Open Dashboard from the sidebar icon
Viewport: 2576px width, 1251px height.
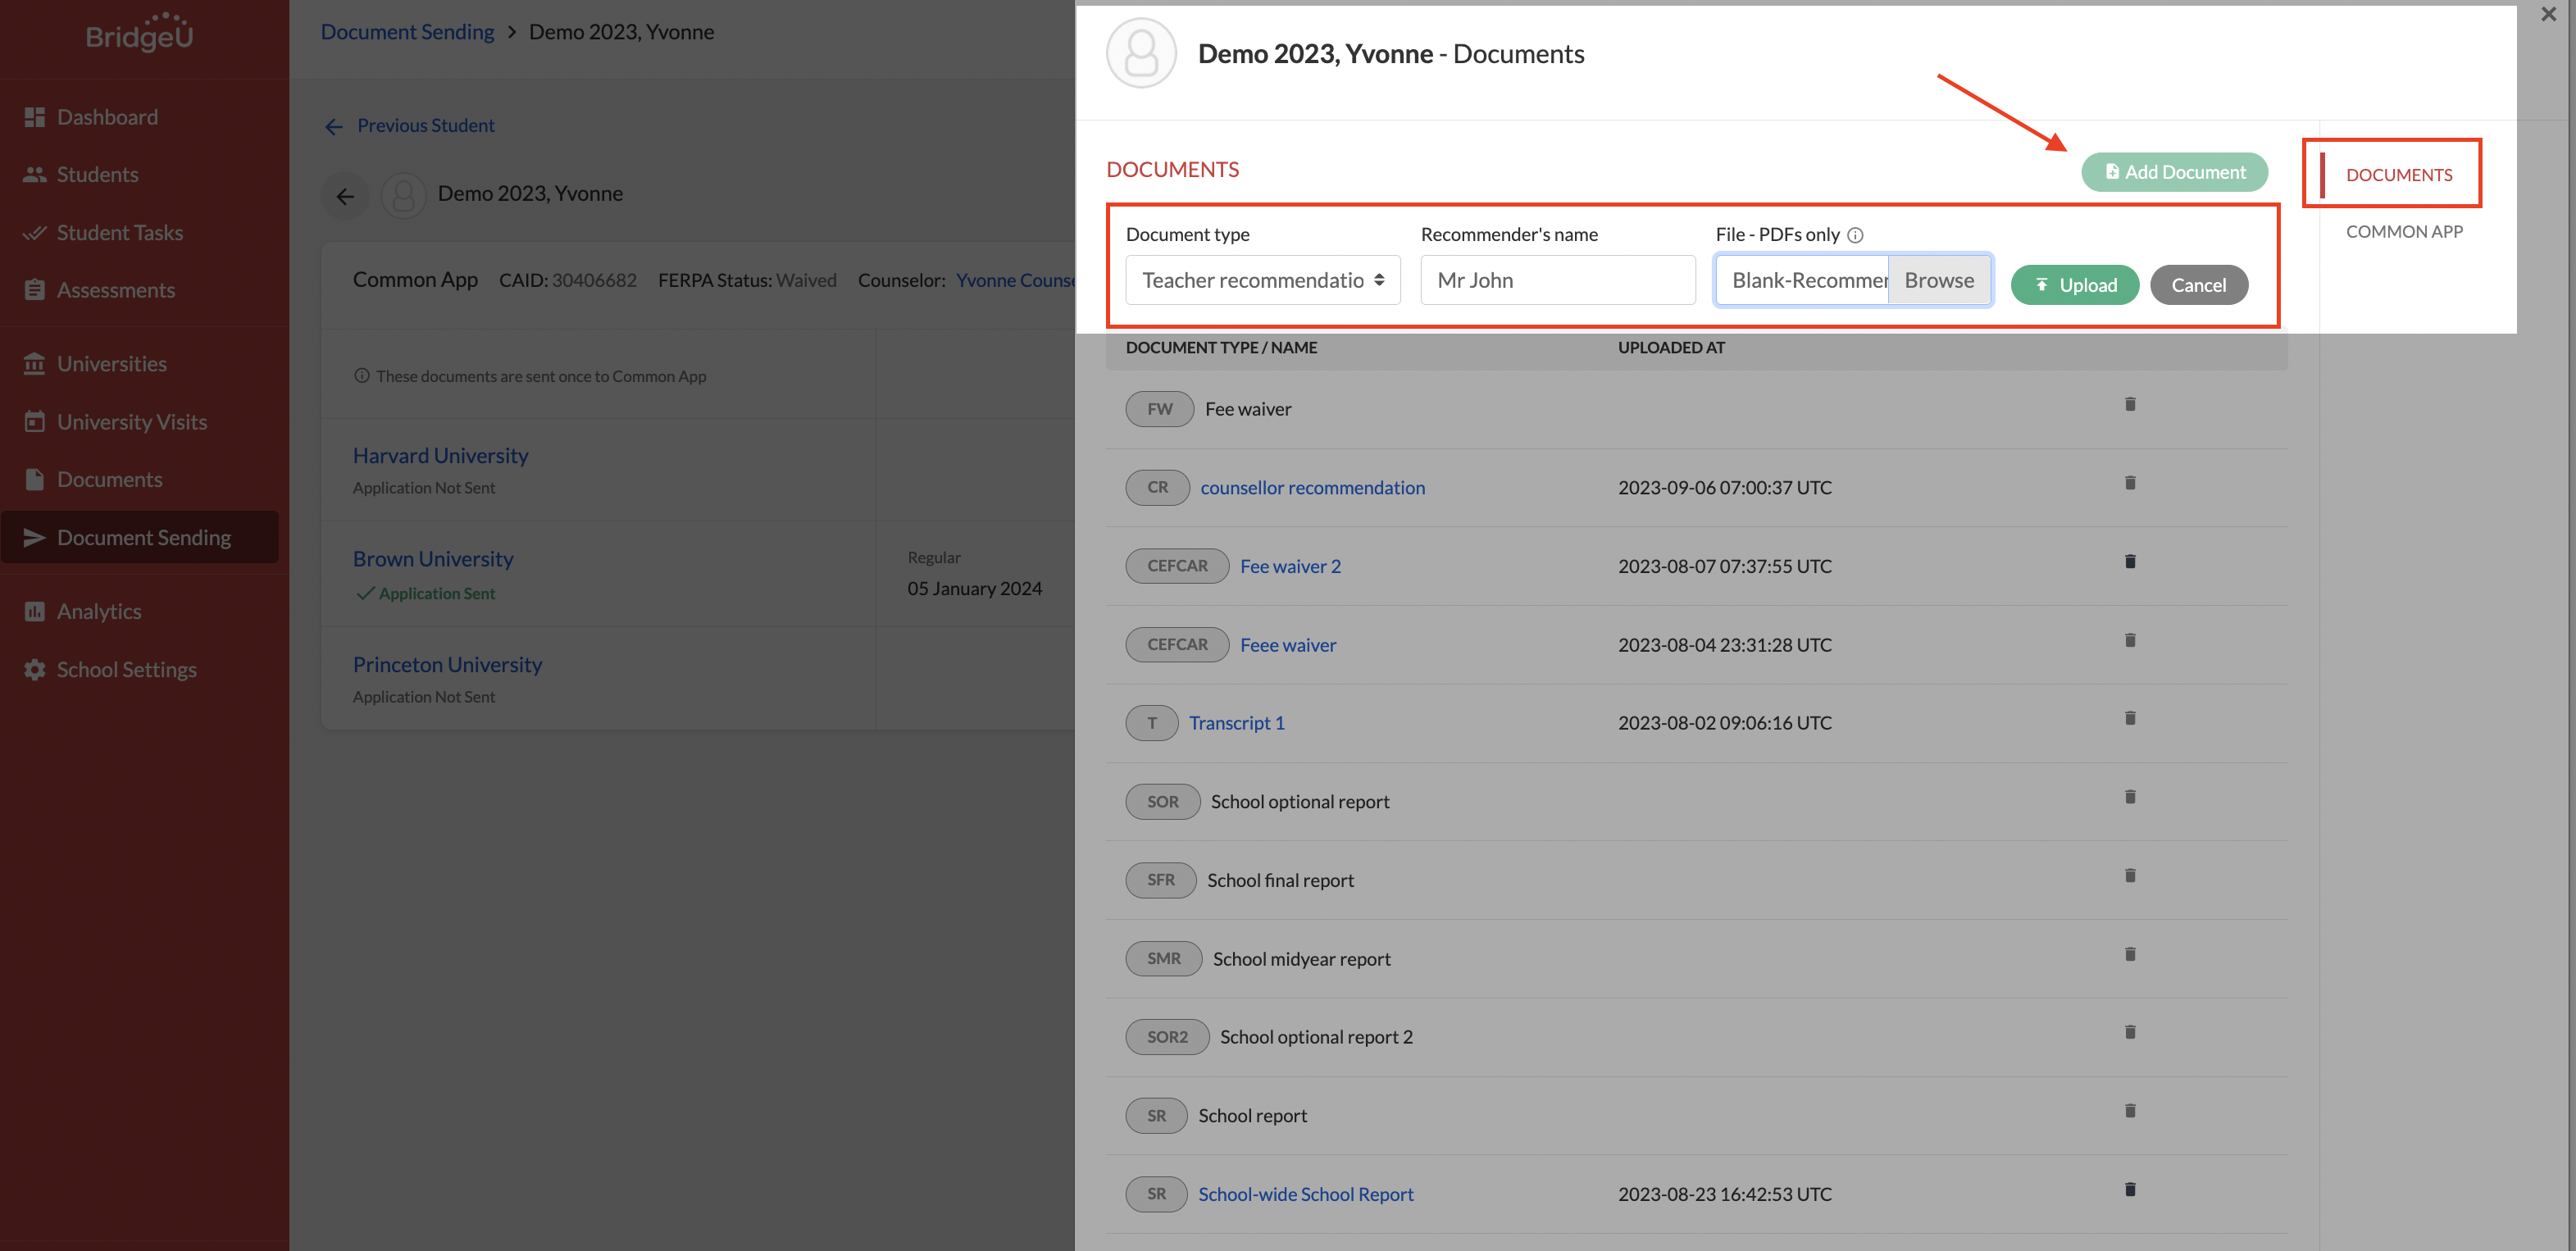[35, 117]
